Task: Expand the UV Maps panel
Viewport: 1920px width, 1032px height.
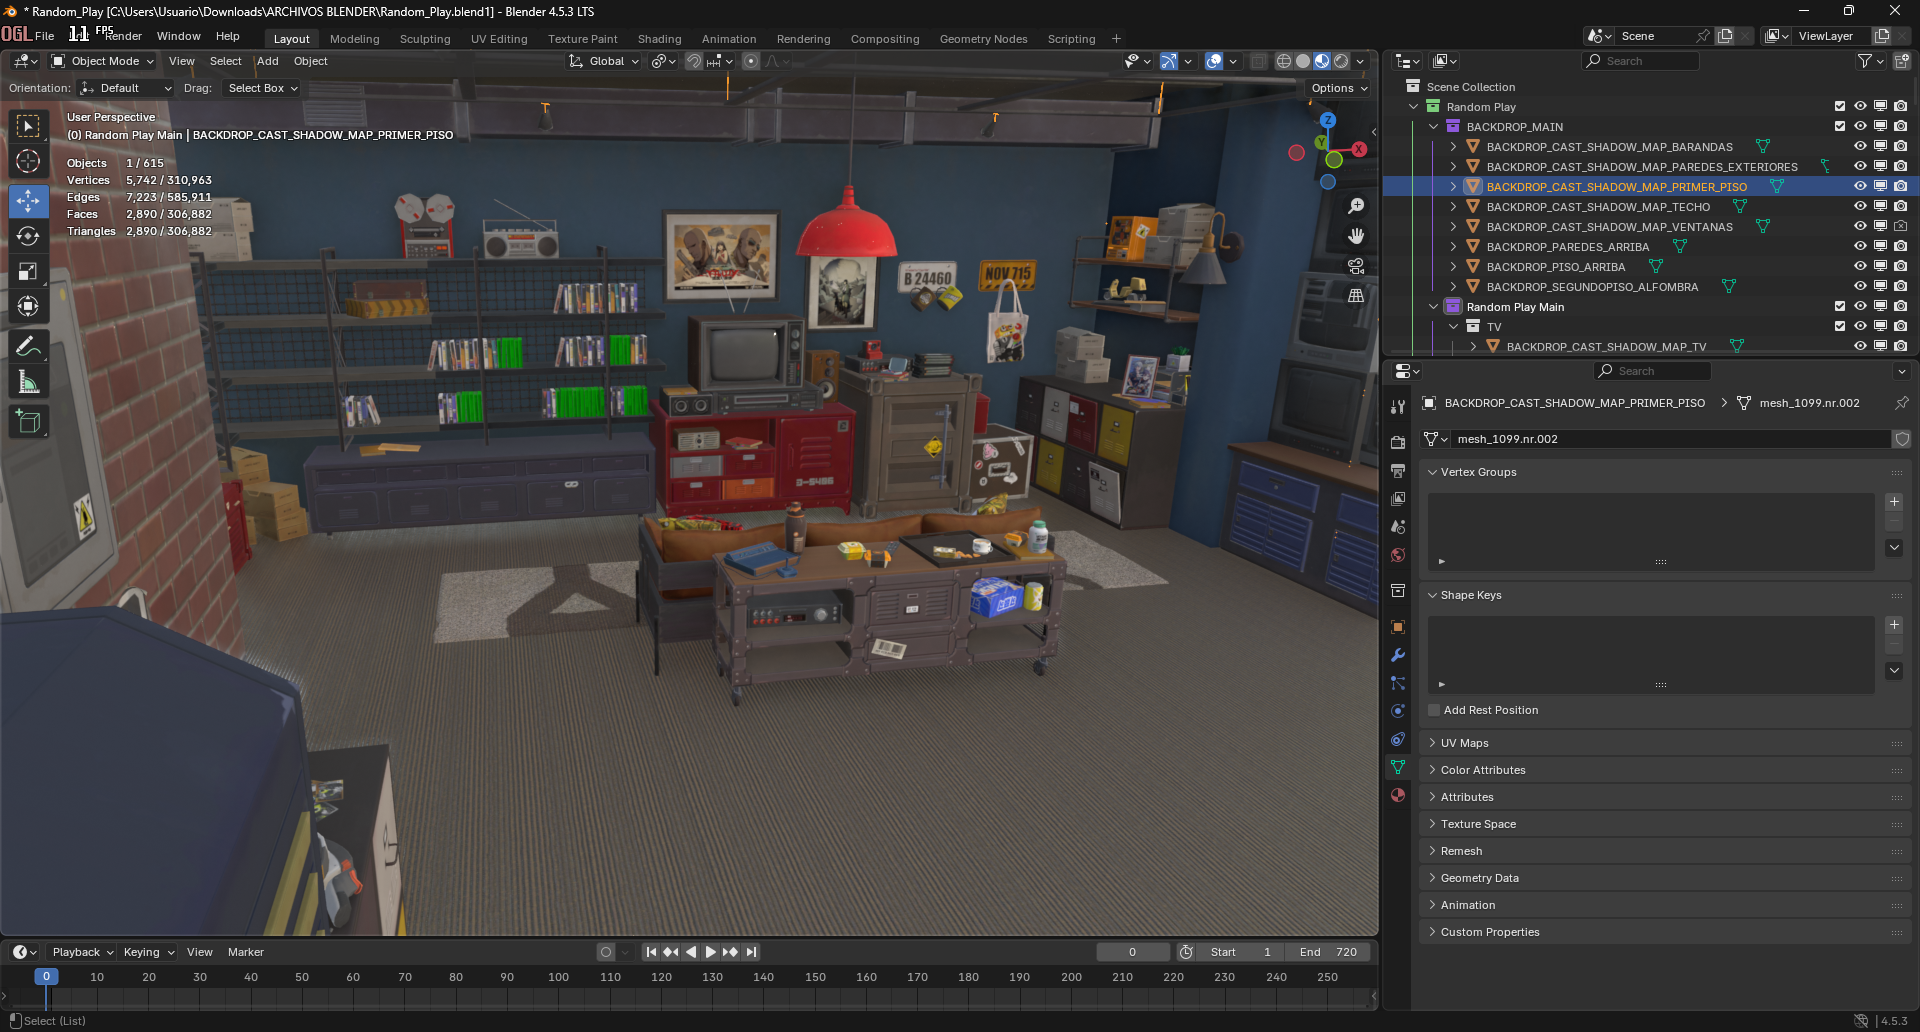Action: (x=1464, y=743)
